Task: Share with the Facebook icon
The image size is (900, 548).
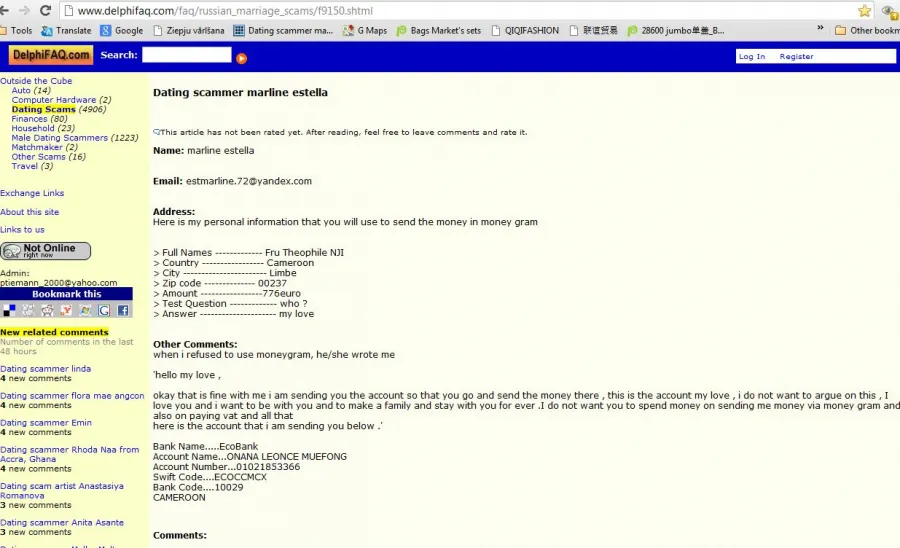Action: click(123, 310)
